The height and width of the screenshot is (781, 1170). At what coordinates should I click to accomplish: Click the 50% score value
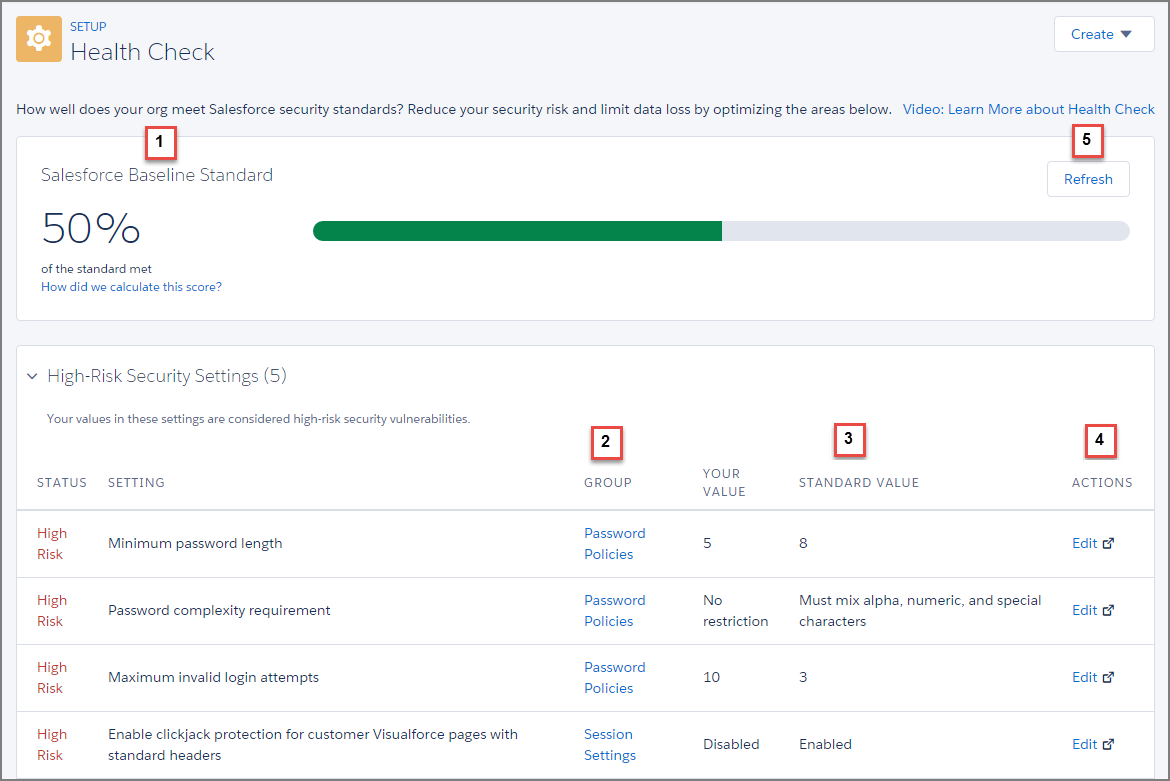click(91, 228)
